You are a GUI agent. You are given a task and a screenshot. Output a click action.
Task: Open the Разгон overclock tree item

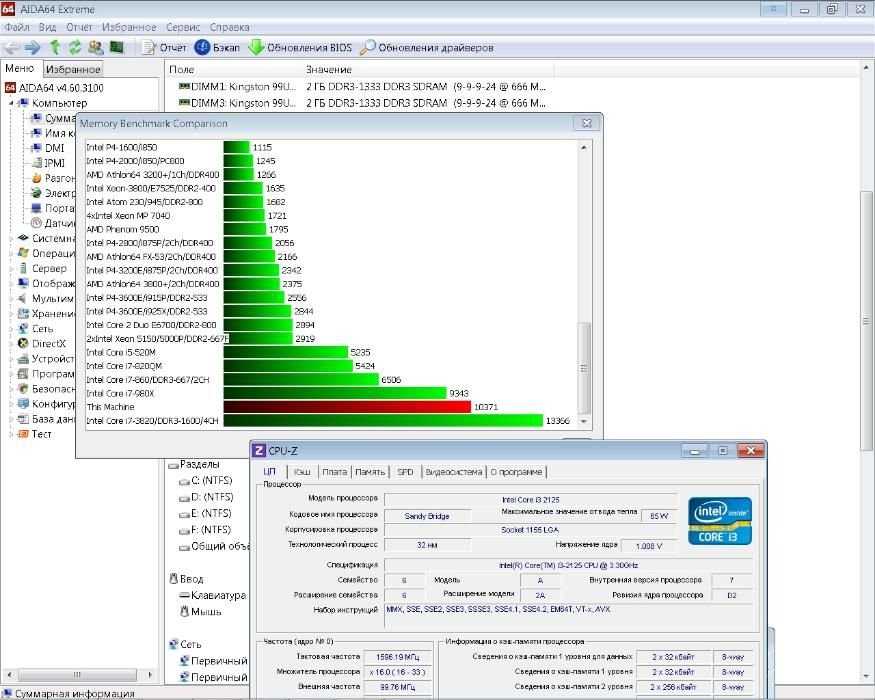point(53,178)
